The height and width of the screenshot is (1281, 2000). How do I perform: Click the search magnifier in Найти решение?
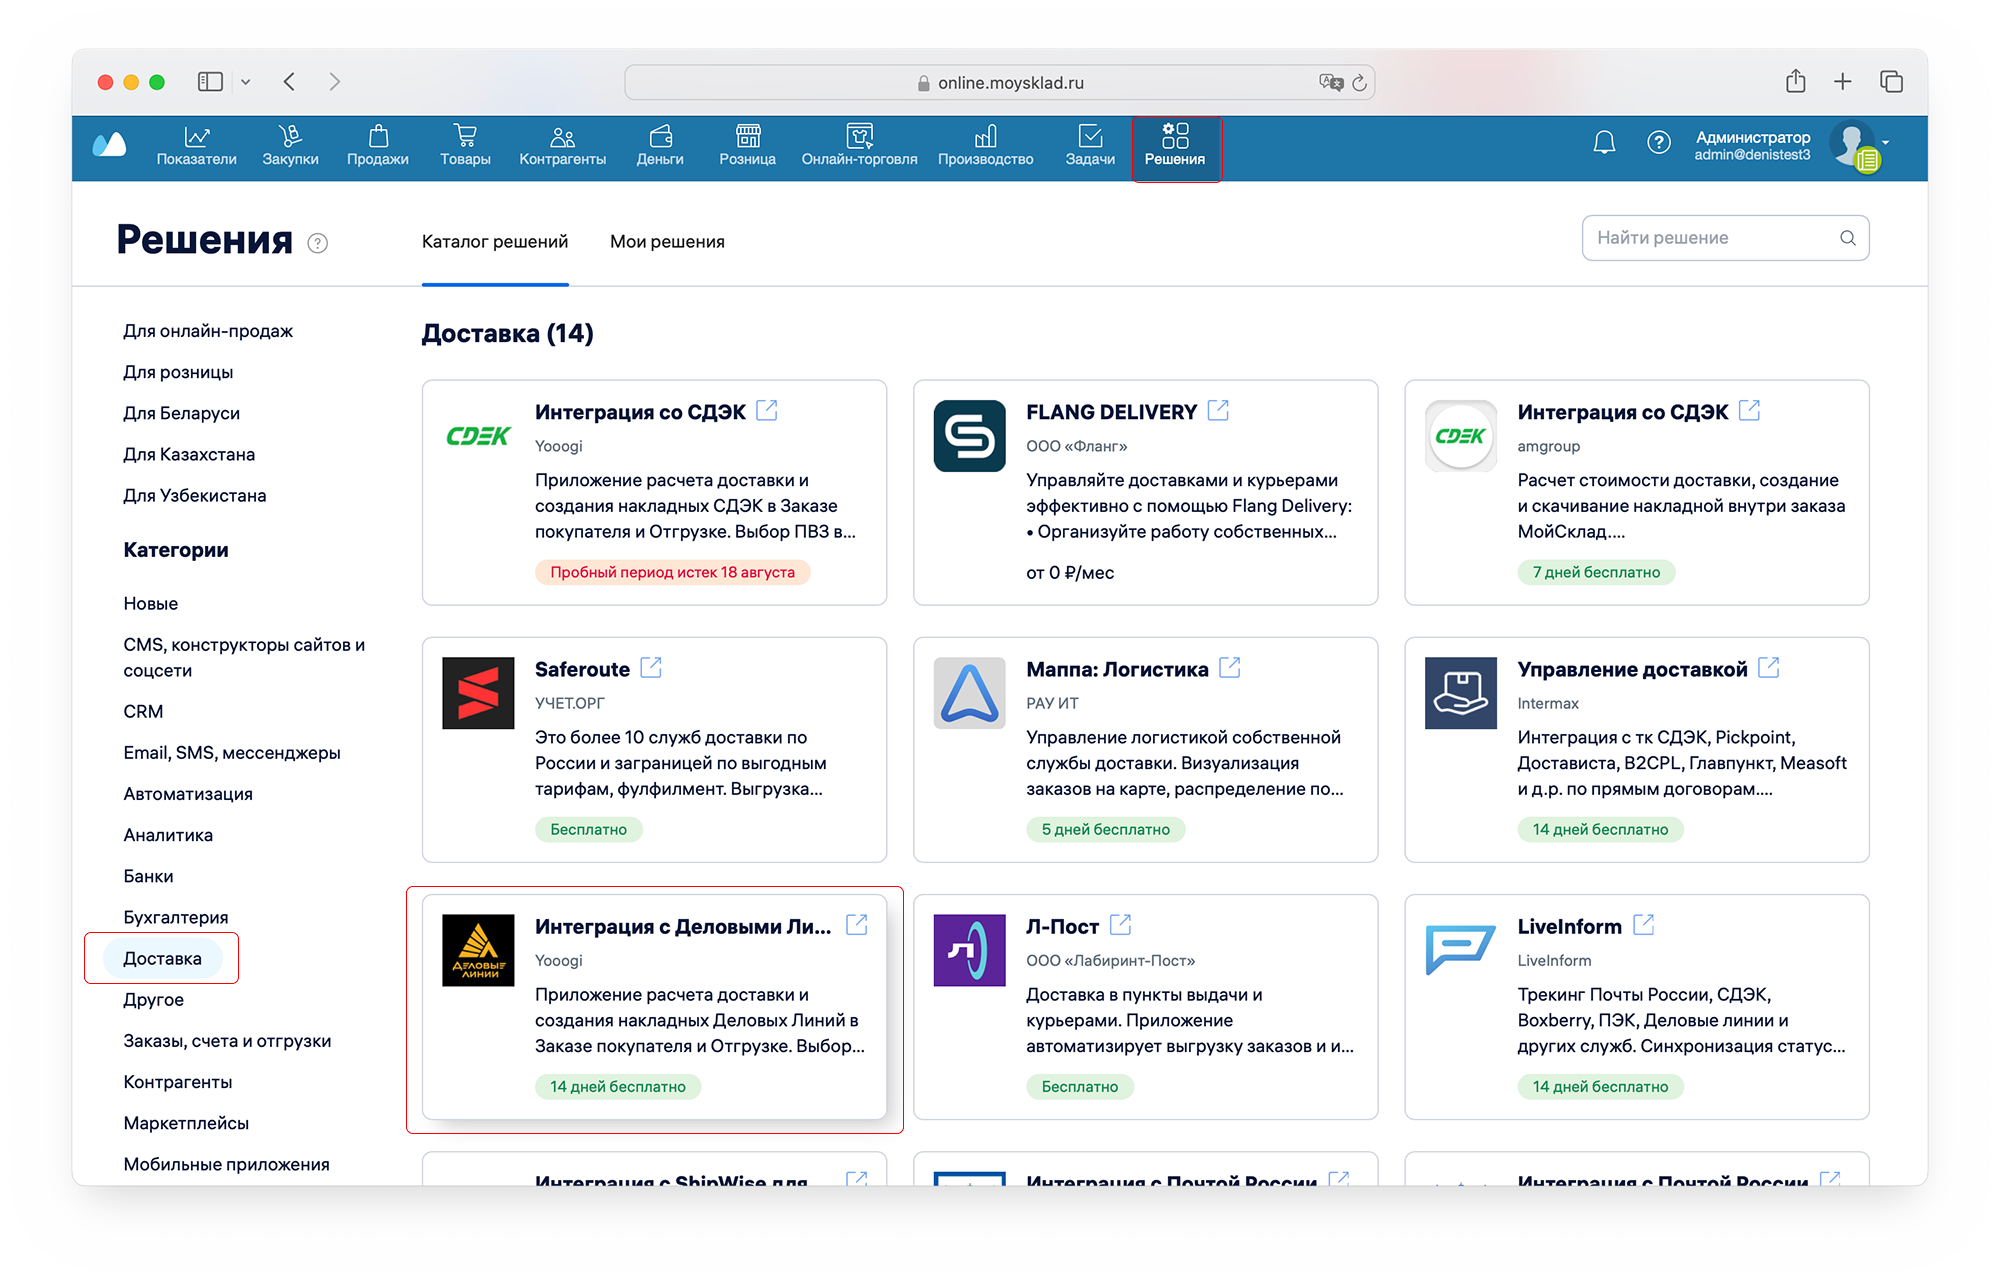(x=1847, y=238)
